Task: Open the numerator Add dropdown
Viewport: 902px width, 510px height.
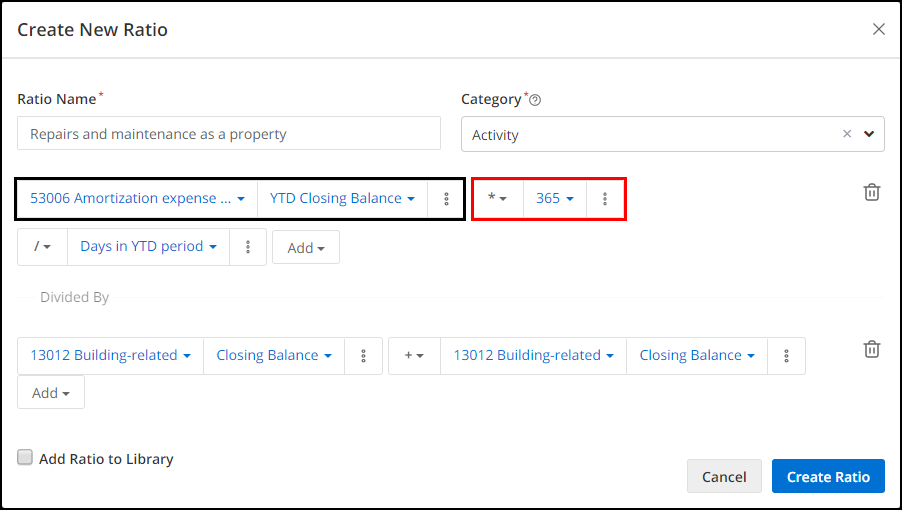Action: pyautogui.click(x=306, y=248)
